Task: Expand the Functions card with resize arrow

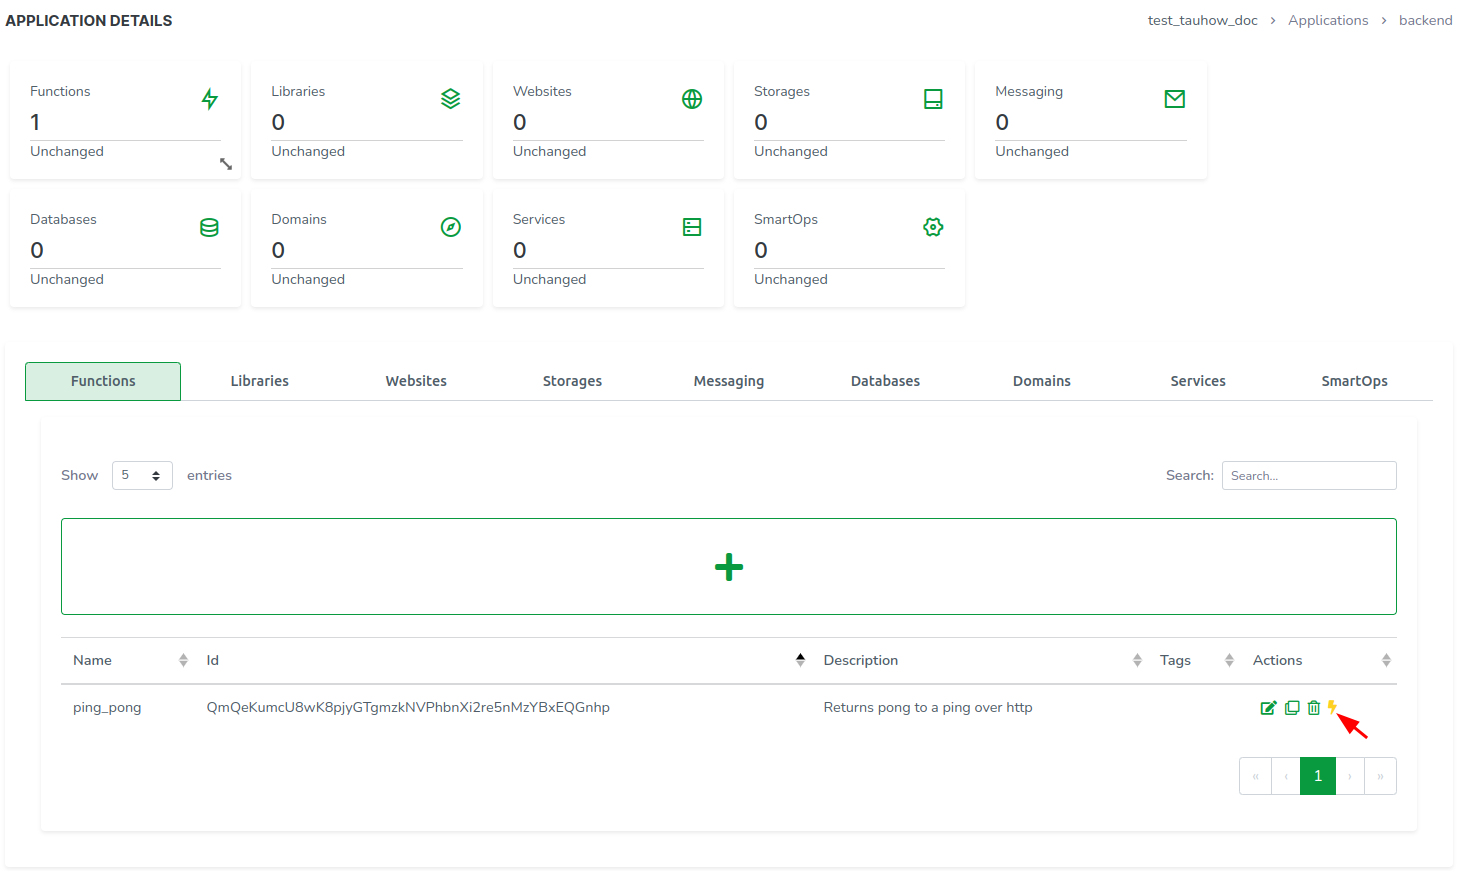Action: pyautogui.click(x=226, y=164)
